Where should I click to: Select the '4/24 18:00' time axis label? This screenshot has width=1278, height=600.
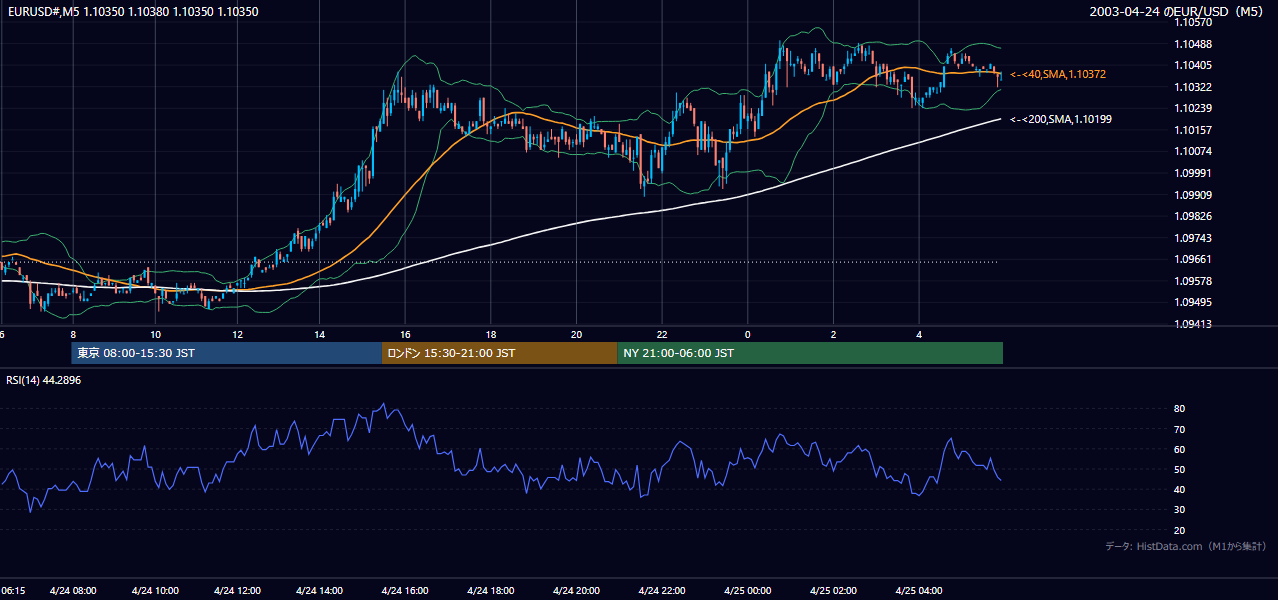490,590
